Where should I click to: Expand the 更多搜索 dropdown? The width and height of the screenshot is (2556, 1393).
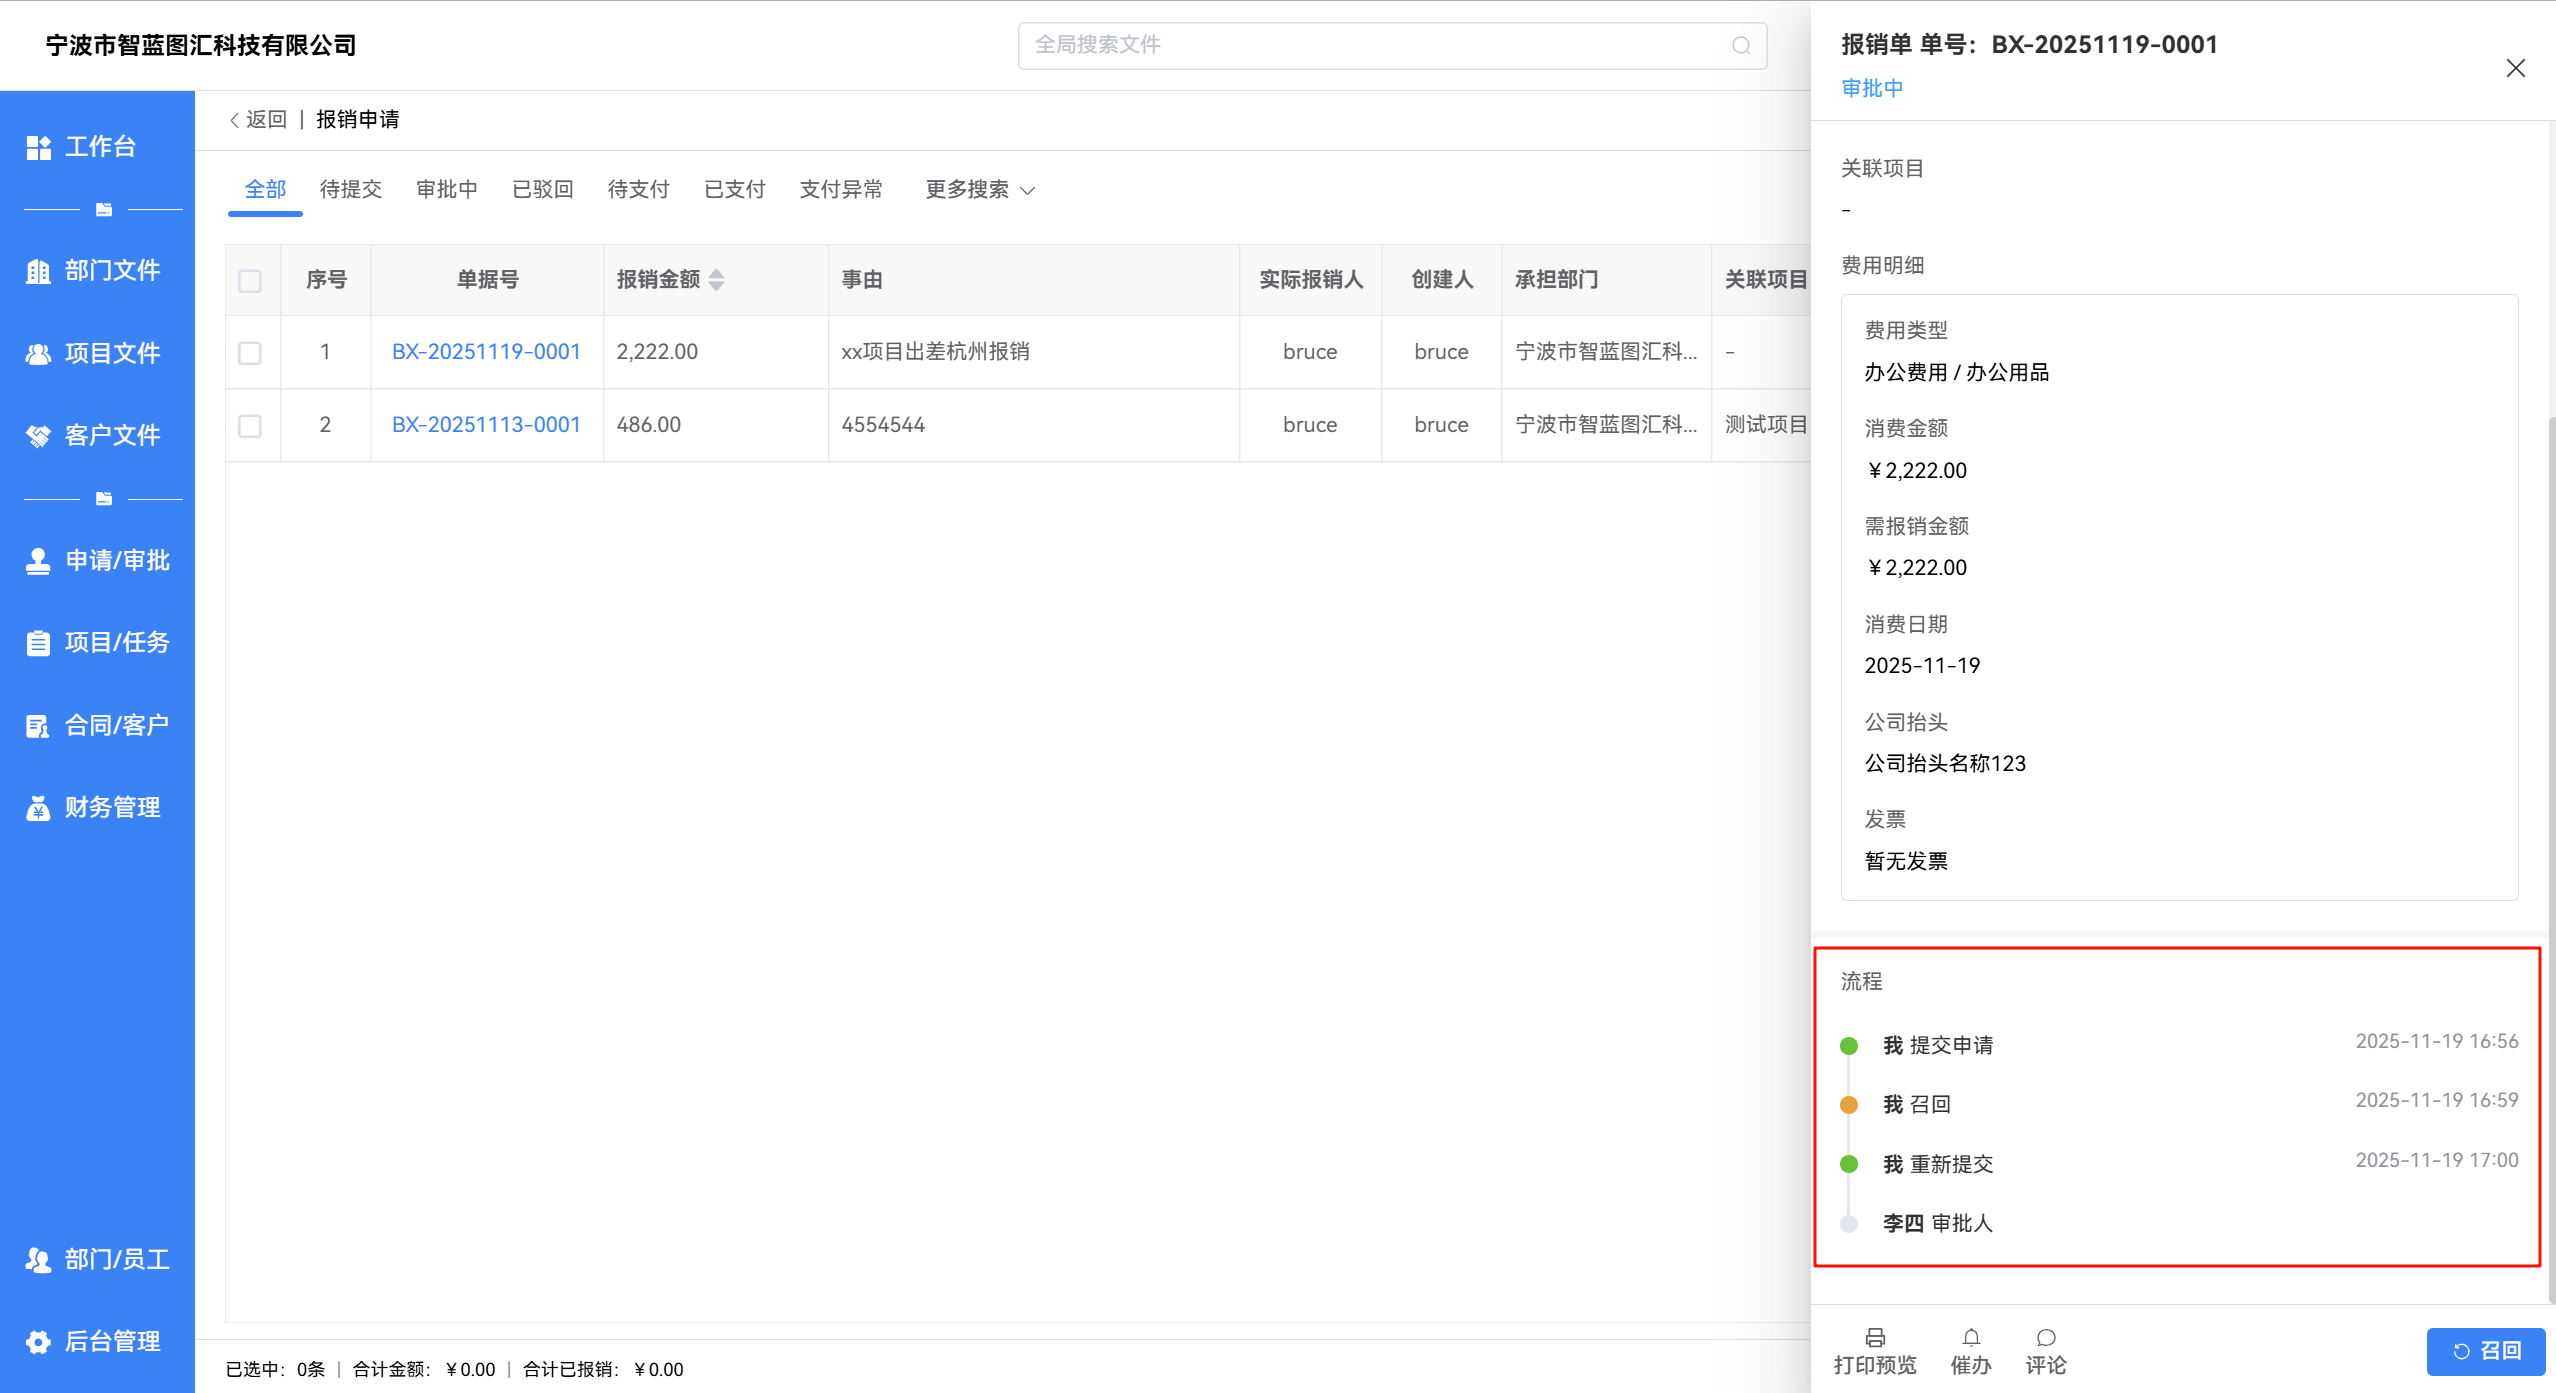click(x=979, y=190)
